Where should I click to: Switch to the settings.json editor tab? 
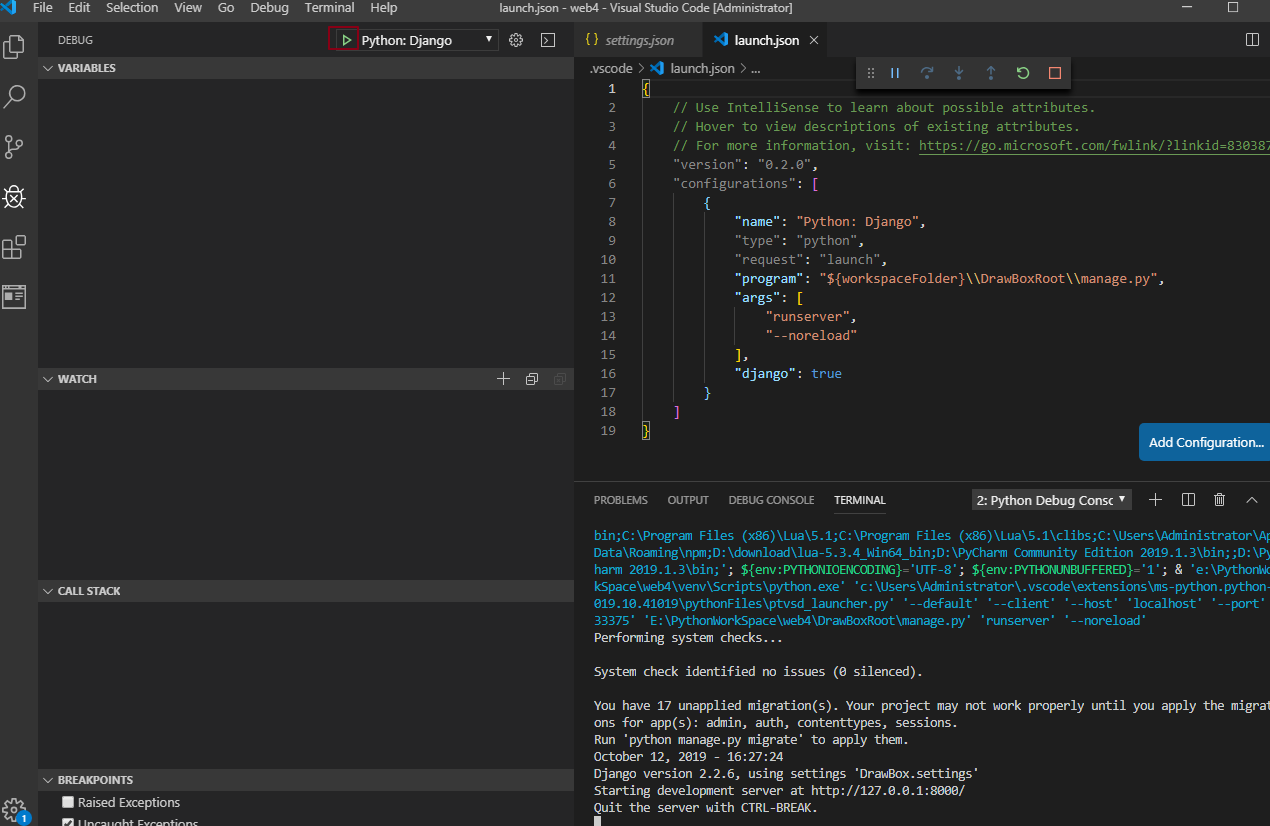639,40
